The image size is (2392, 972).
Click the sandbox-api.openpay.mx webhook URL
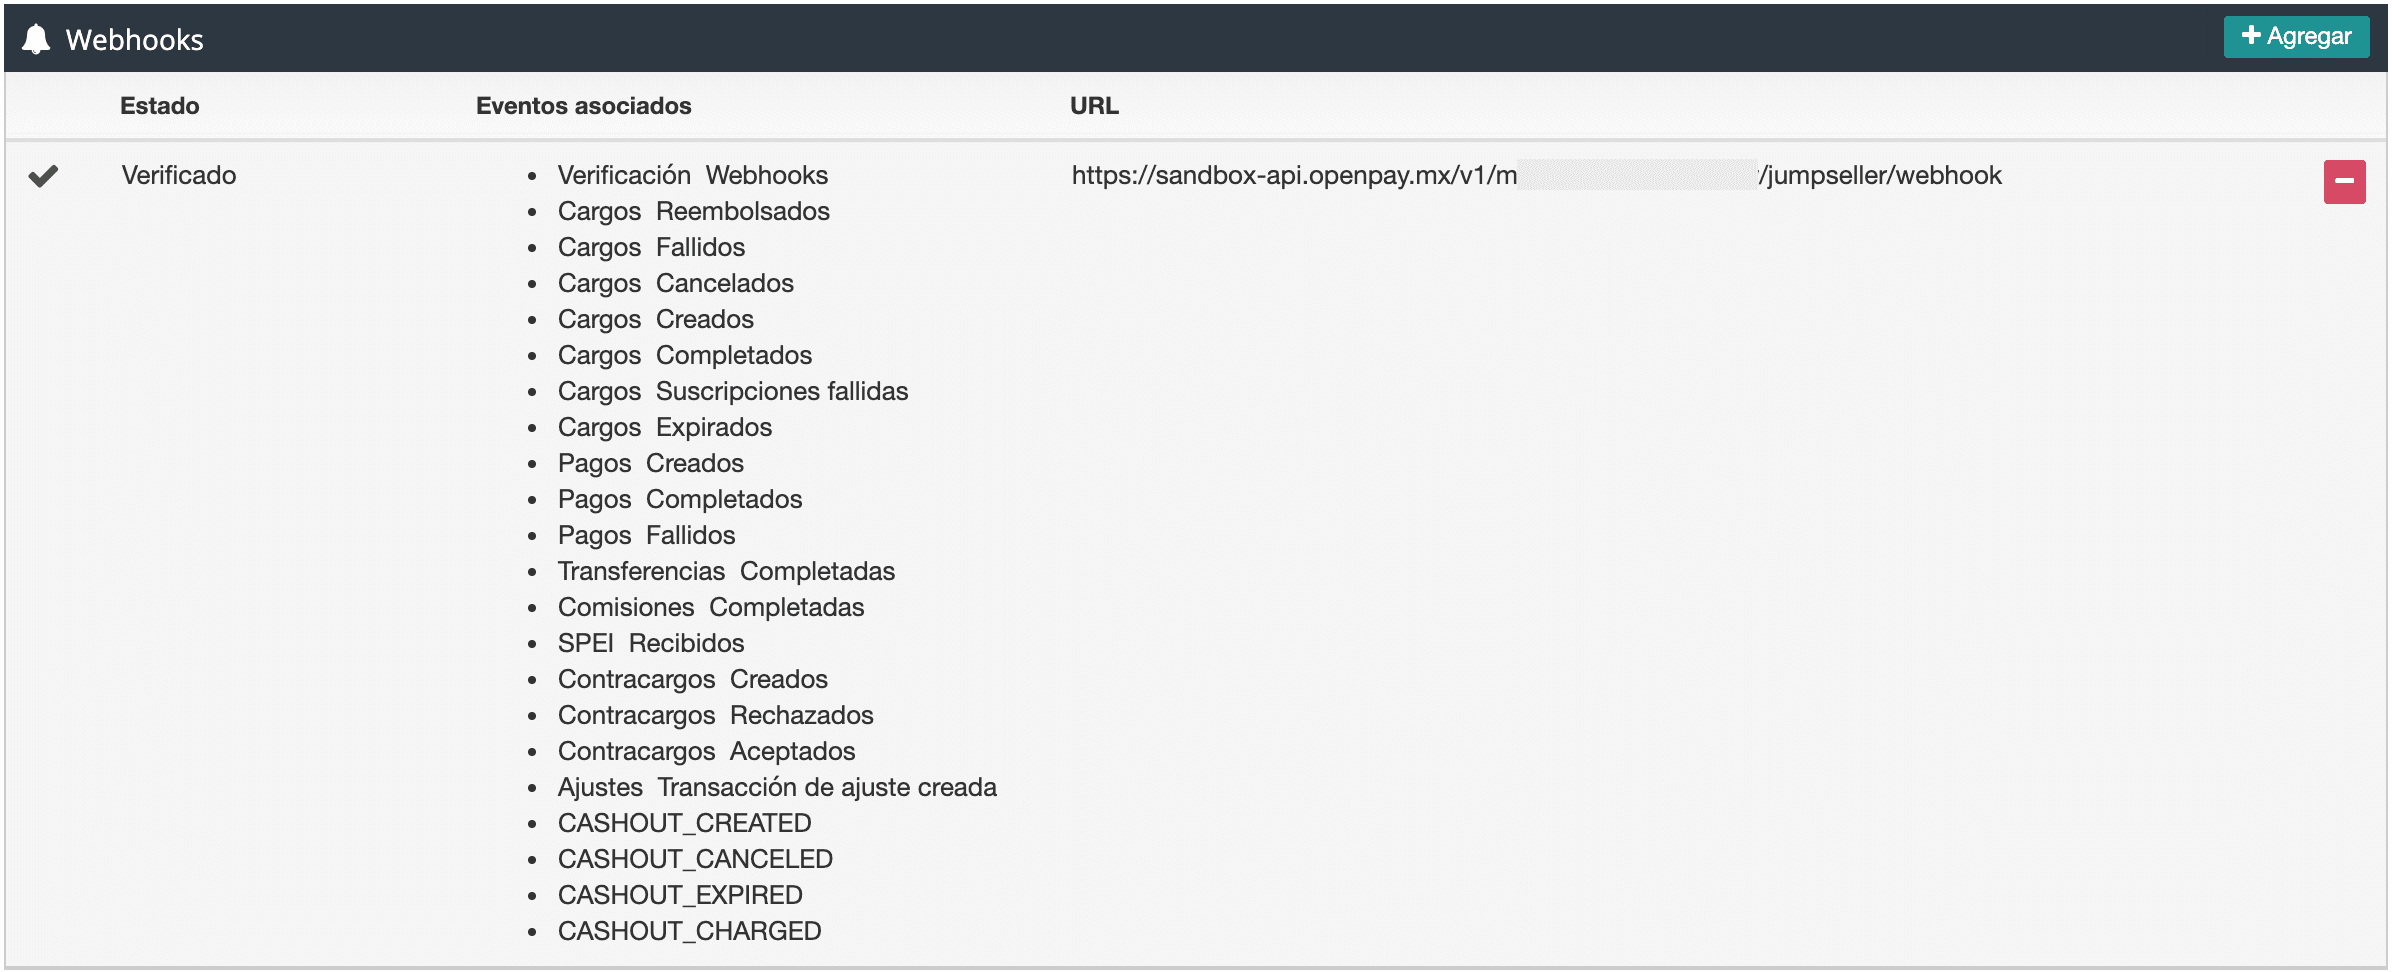click(x=1535, y=176)
